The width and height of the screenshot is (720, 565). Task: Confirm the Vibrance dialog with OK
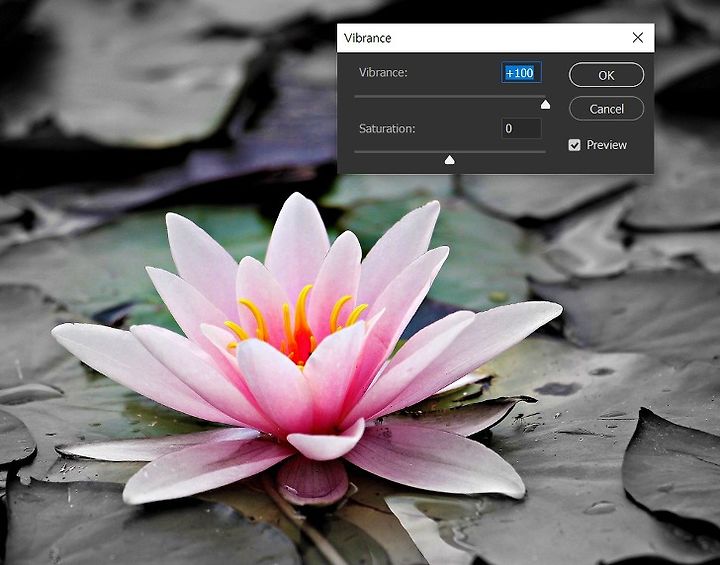[x=606, y=75]
